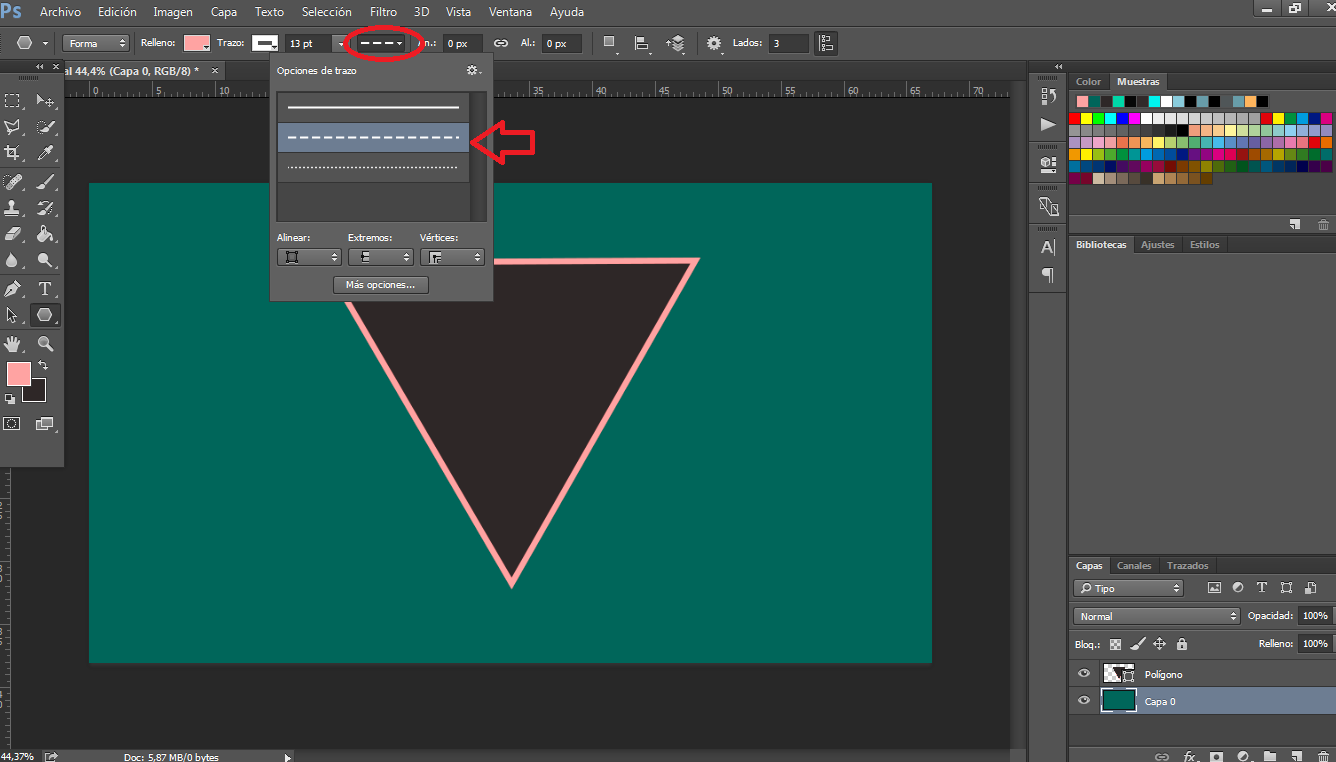1336x762 pixels.
Task: Expand the Forma tool mode dropdown
Action: [96, 43]
